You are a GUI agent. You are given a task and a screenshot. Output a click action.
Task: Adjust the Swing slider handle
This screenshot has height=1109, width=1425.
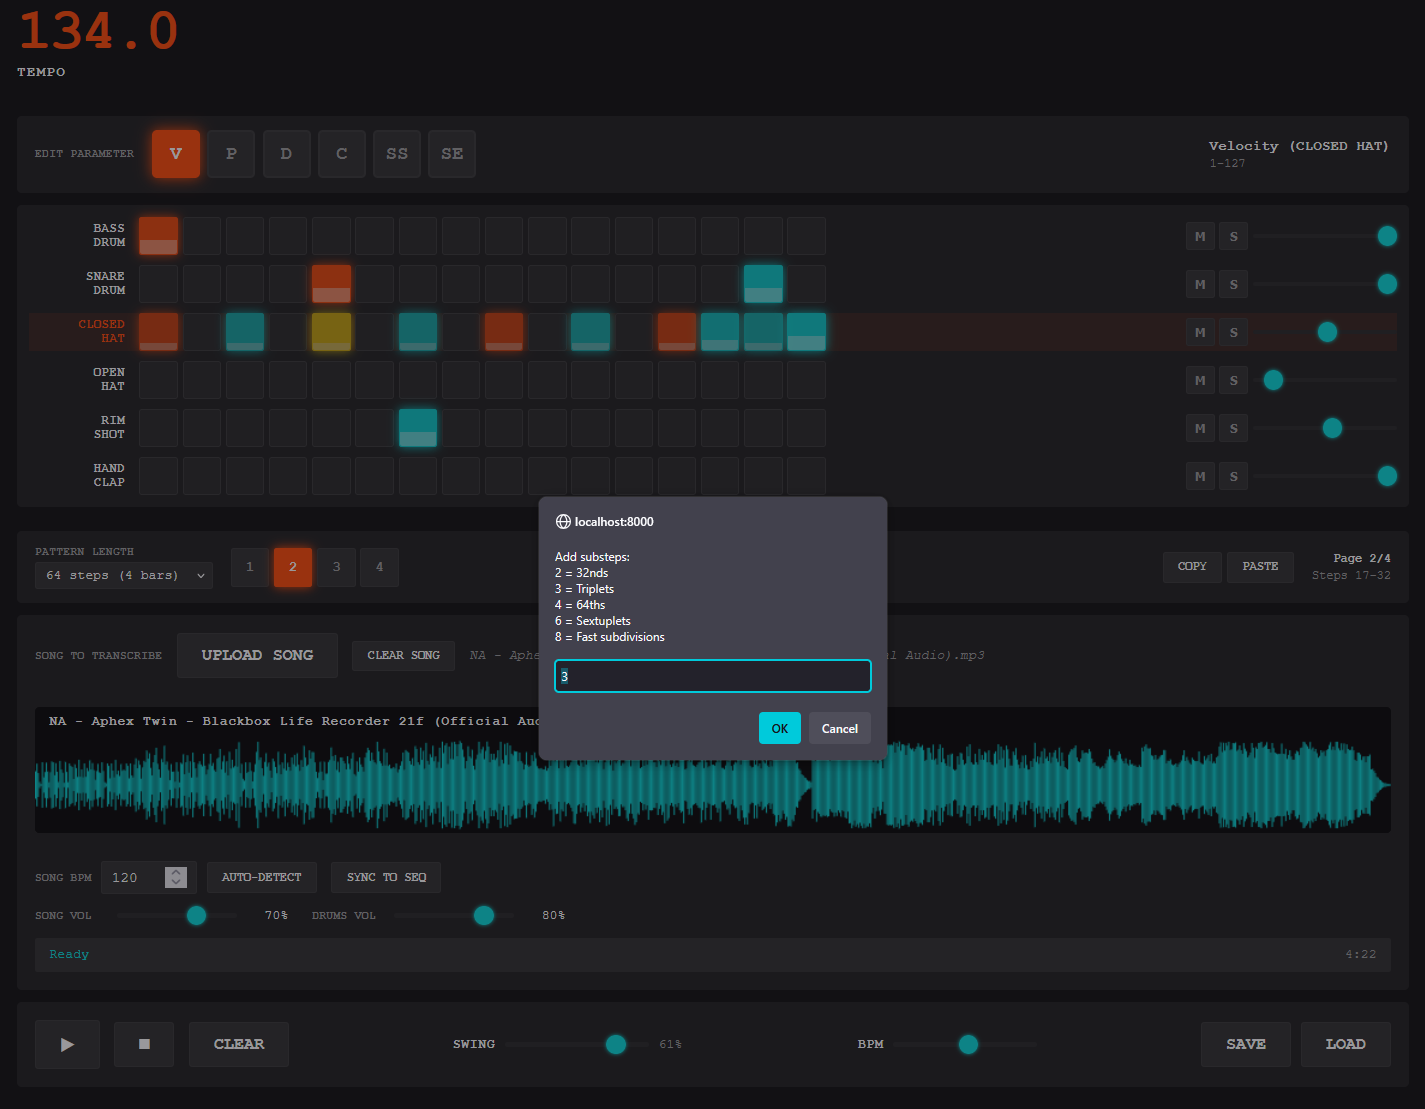[616, 1044]
